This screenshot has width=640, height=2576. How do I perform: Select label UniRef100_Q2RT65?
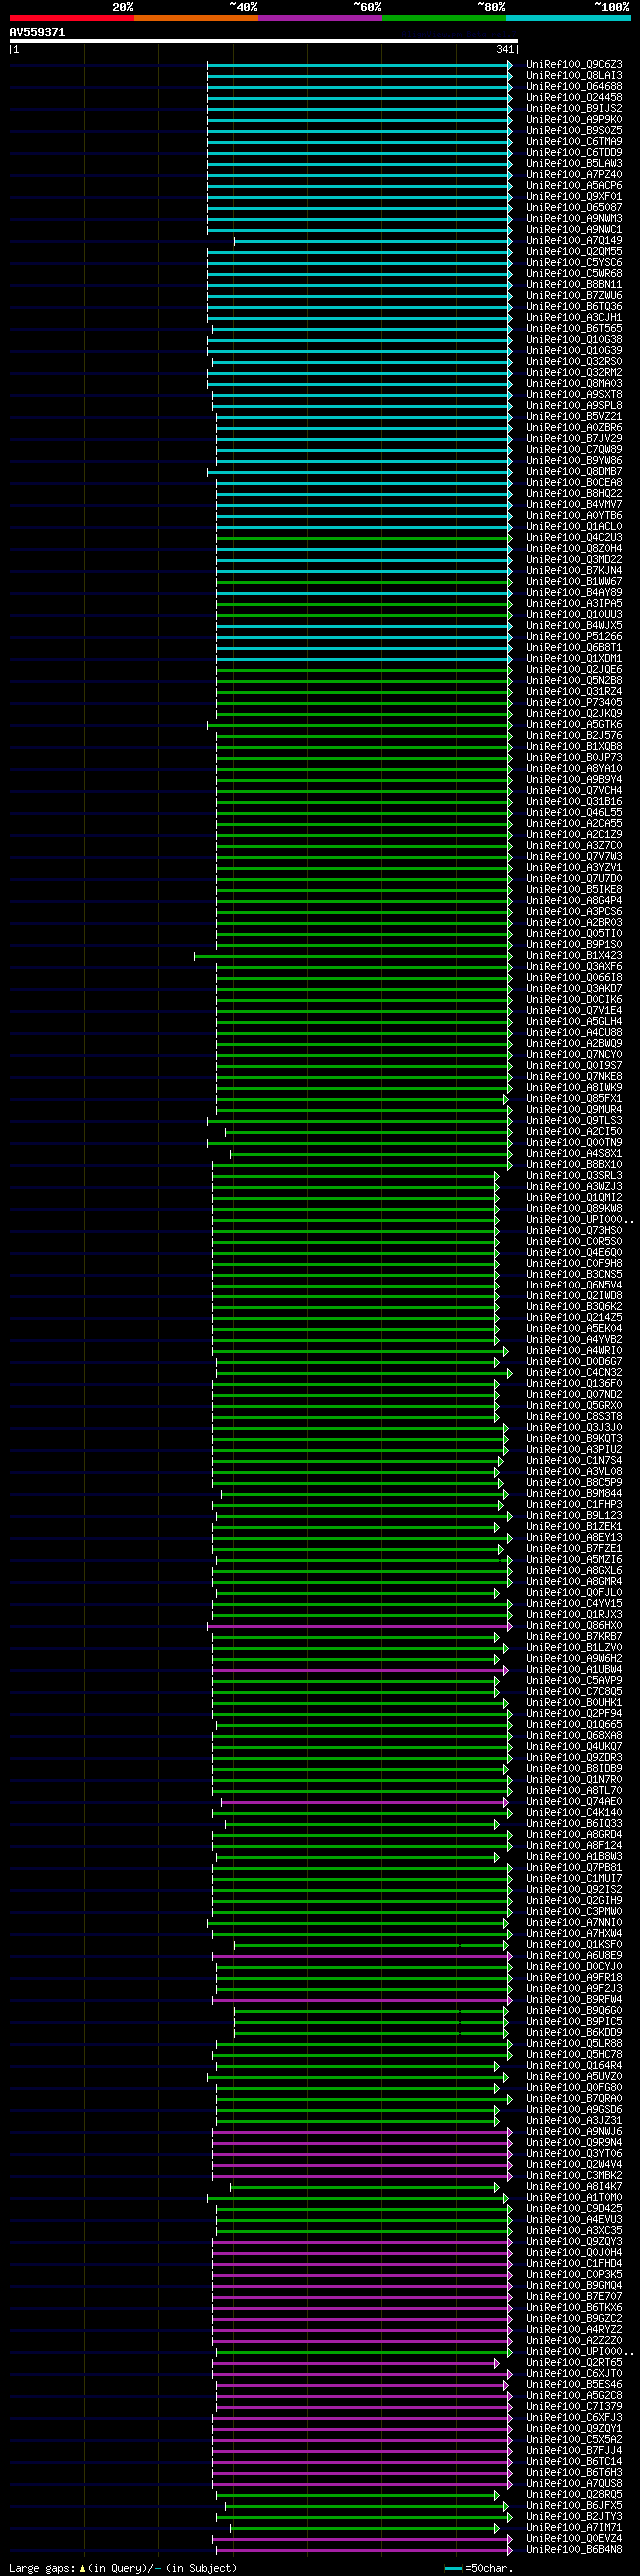(x=574, y=2364)
